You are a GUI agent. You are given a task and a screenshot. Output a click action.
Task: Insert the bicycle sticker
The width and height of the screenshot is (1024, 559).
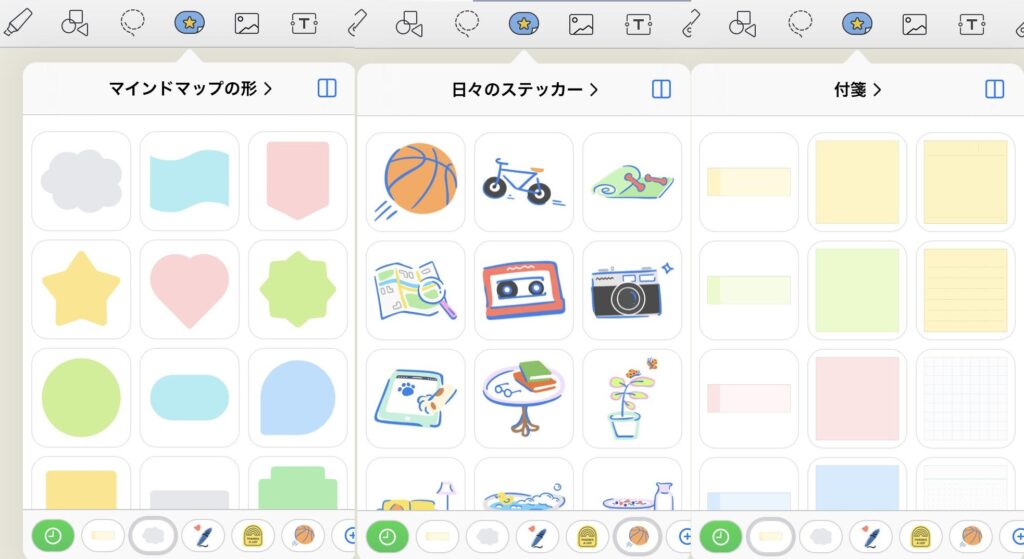524,182
